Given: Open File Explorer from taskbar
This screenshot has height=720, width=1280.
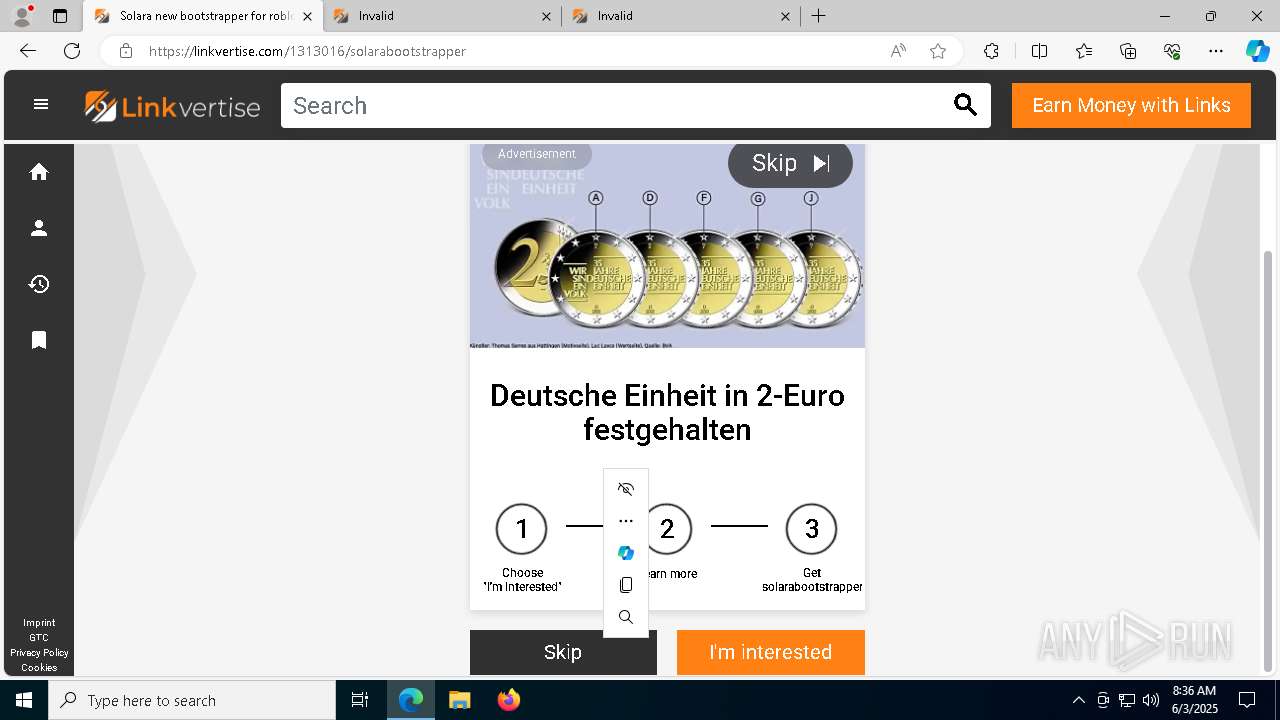Looking at the screenshot, I should point(459,700).
